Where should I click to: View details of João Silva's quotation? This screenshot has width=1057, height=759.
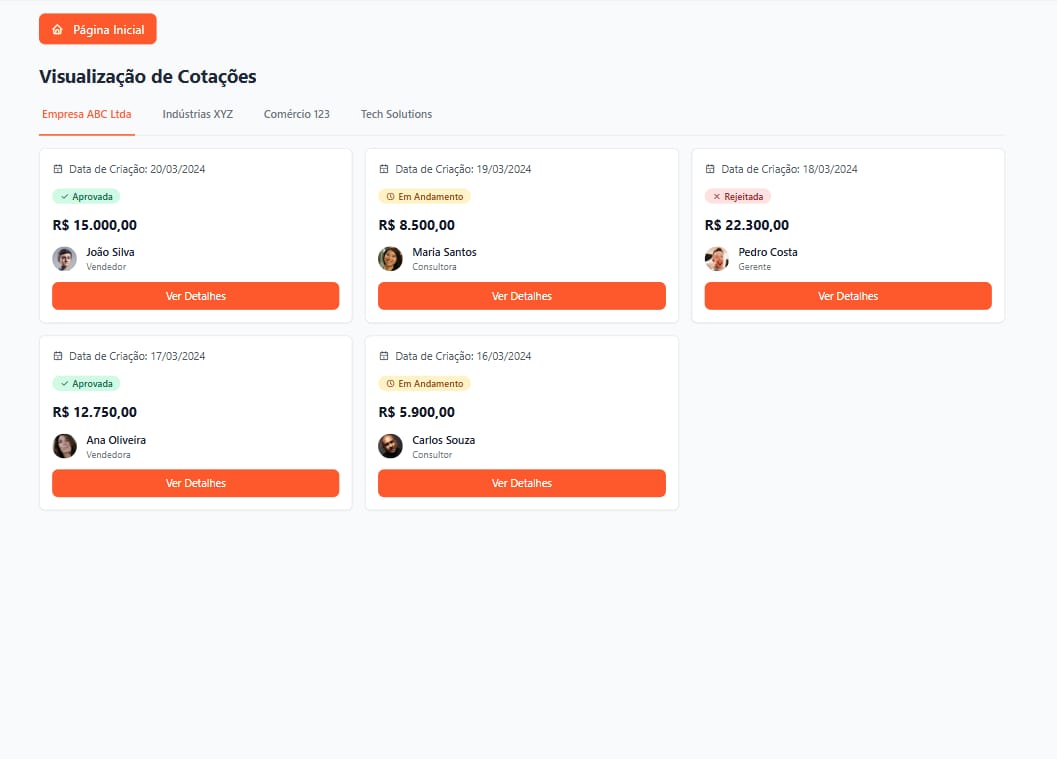tap(196, 296)
